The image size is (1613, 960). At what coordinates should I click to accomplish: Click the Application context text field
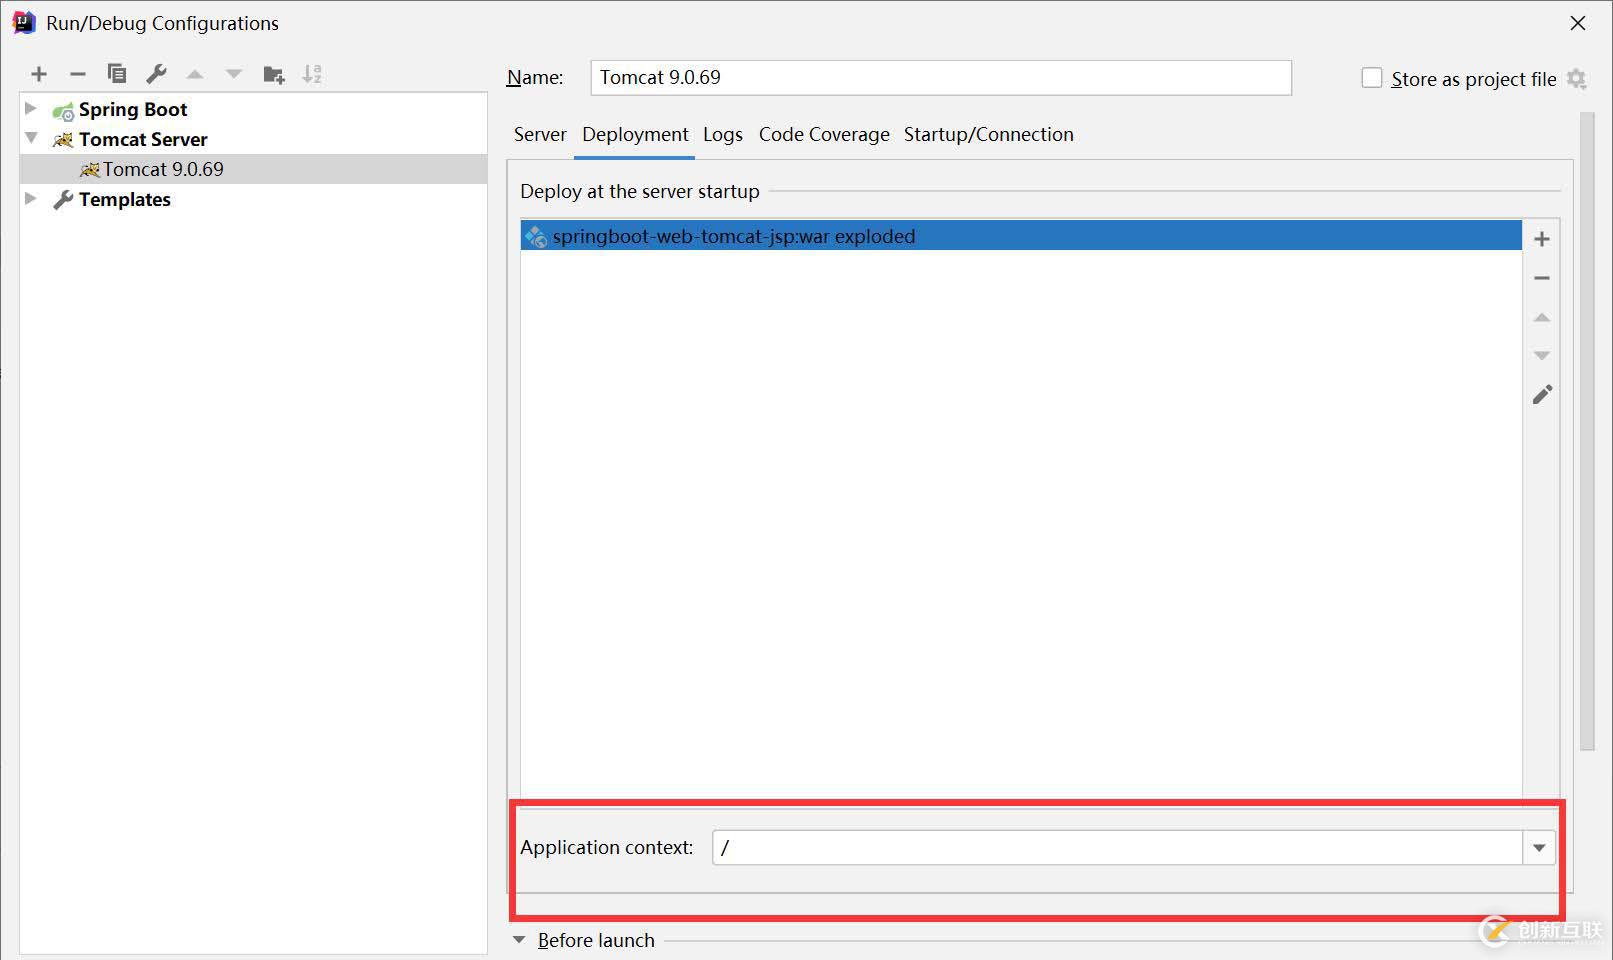tap(1118, 848)
